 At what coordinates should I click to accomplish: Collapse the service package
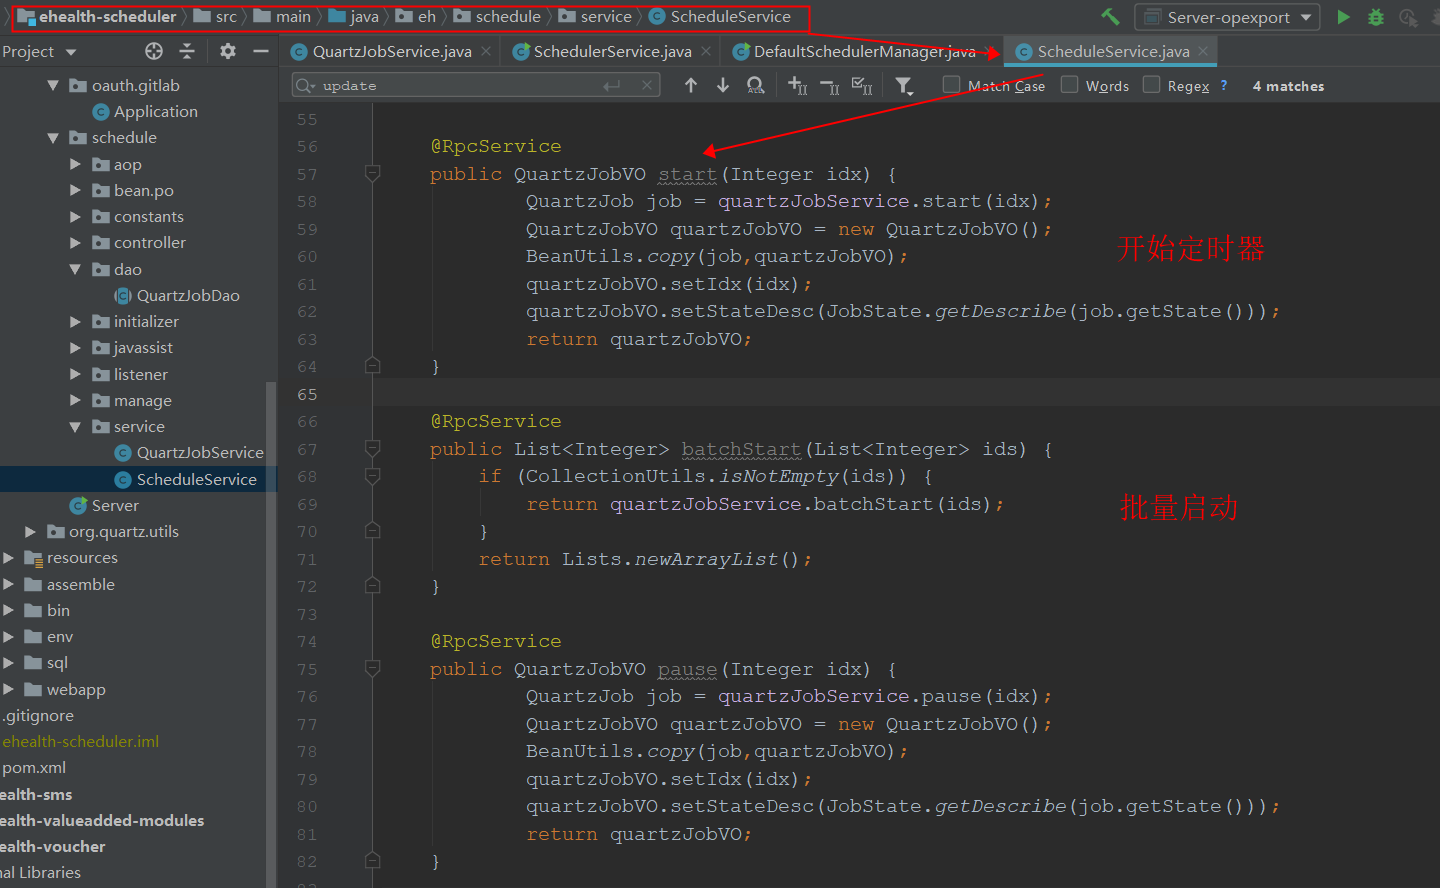click(x=76, y=427)
